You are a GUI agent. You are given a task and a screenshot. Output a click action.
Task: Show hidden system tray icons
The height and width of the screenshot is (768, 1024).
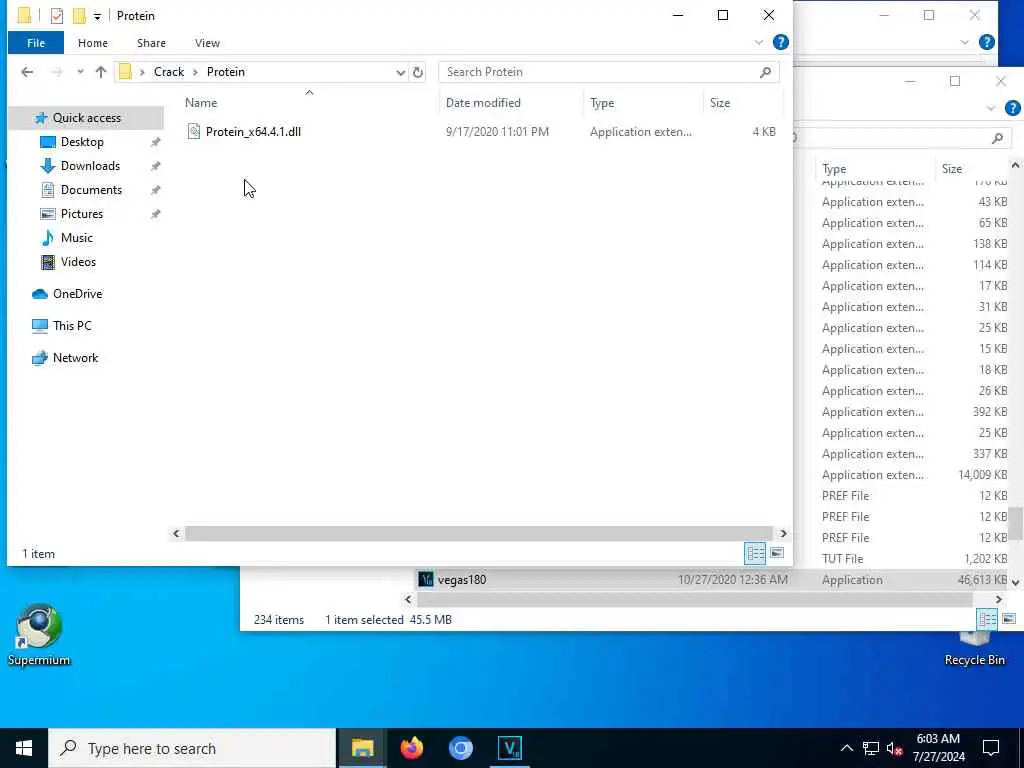(846, 748)
